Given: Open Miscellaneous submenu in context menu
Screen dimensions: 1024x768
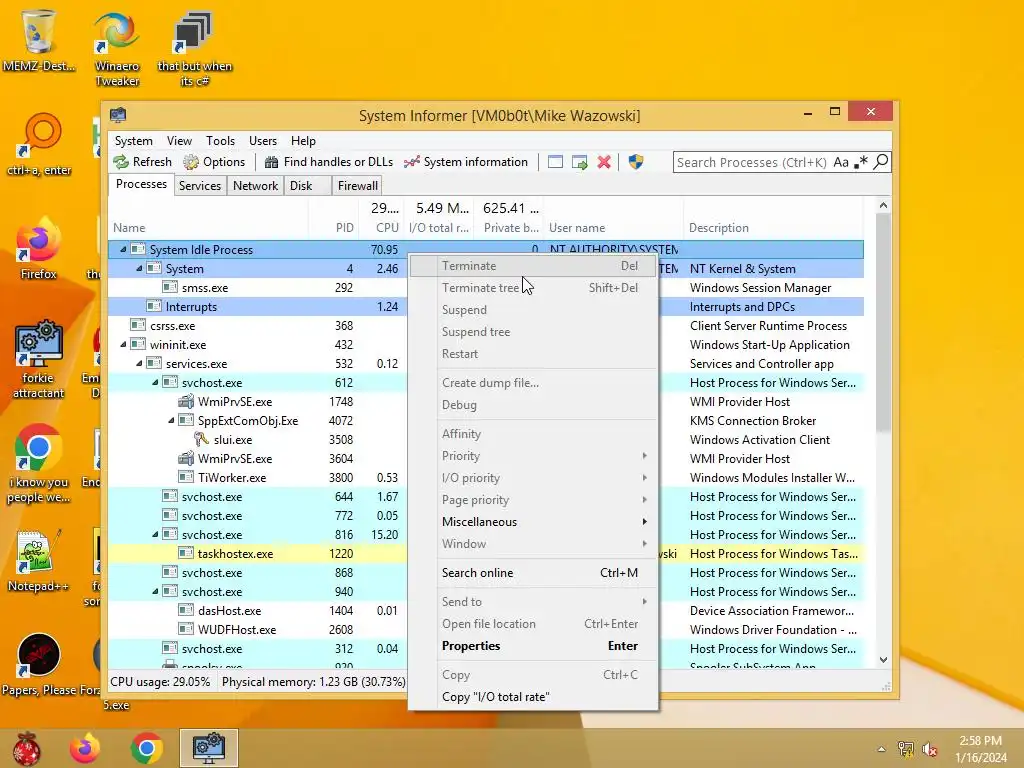Looking at the screenshot, I should (534, 522).
